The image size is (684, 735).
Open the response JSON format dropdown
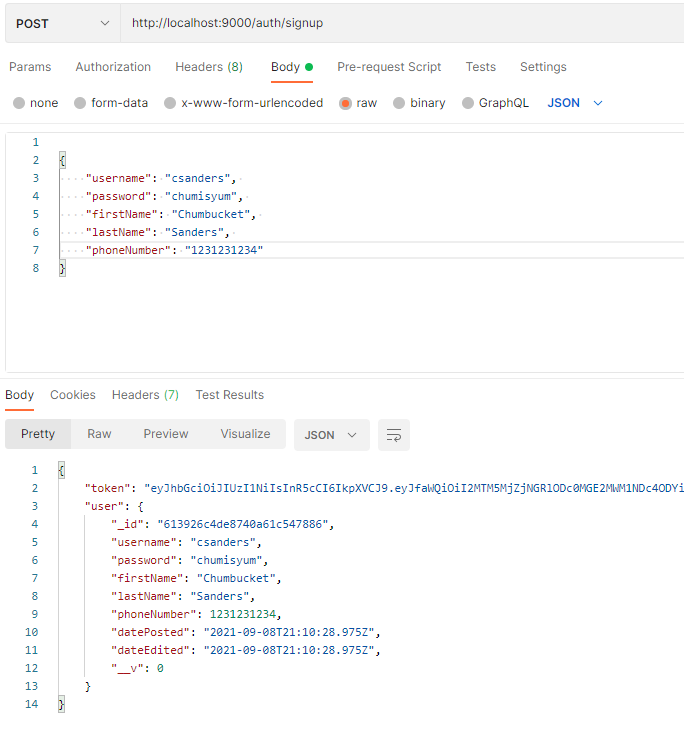coord(331,435)
